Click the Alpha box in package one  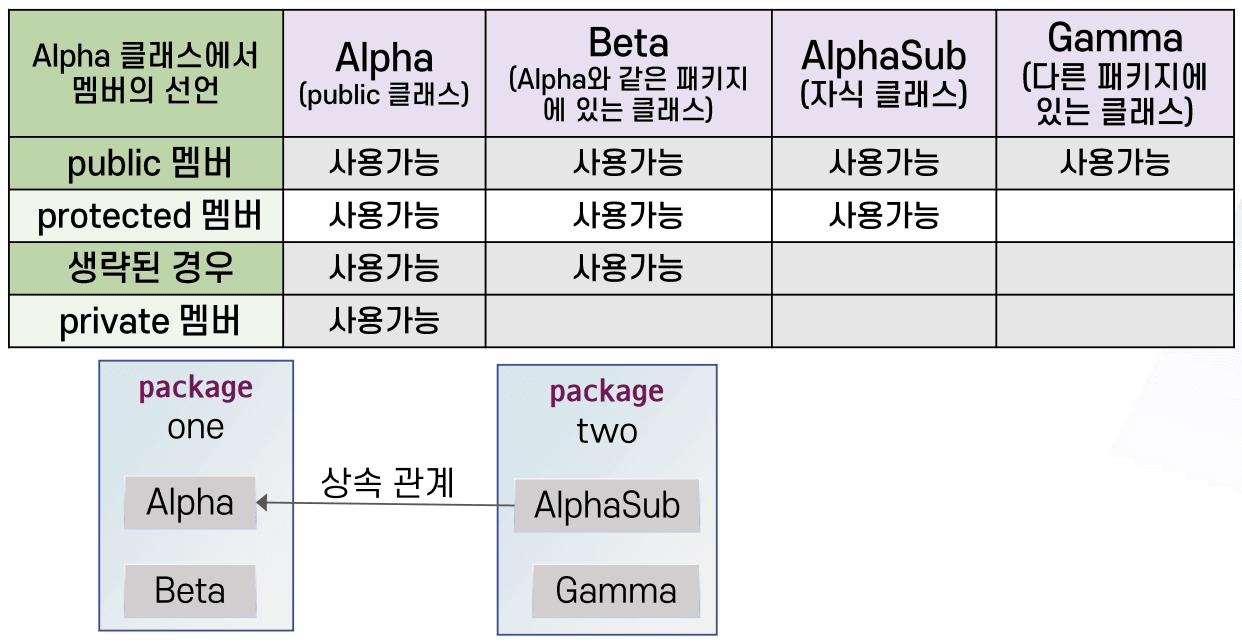[x=190, y=502]
